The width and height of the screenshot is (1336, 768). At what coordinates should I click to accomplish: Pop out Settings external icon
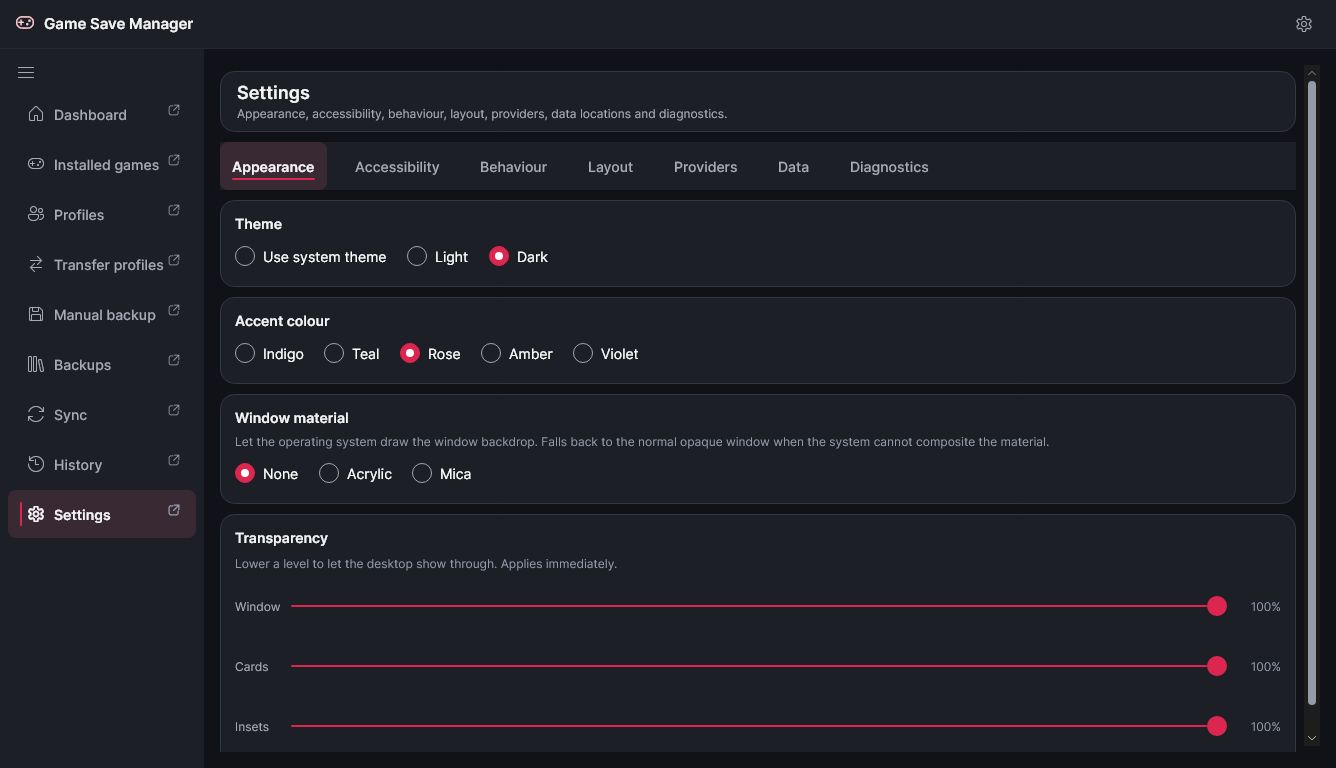point(174,510)
